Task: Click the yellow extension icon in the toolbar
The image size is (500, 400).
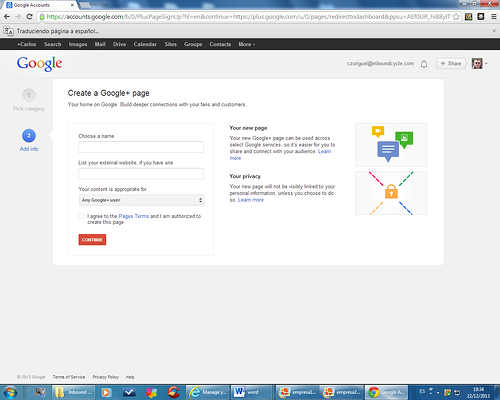Action: pyautogui.click(x=469, y=17)
